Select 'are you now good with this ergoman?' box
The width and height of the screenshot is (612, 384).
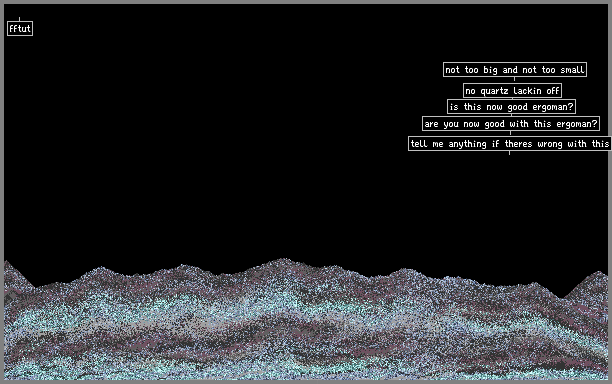coord(511,124)
